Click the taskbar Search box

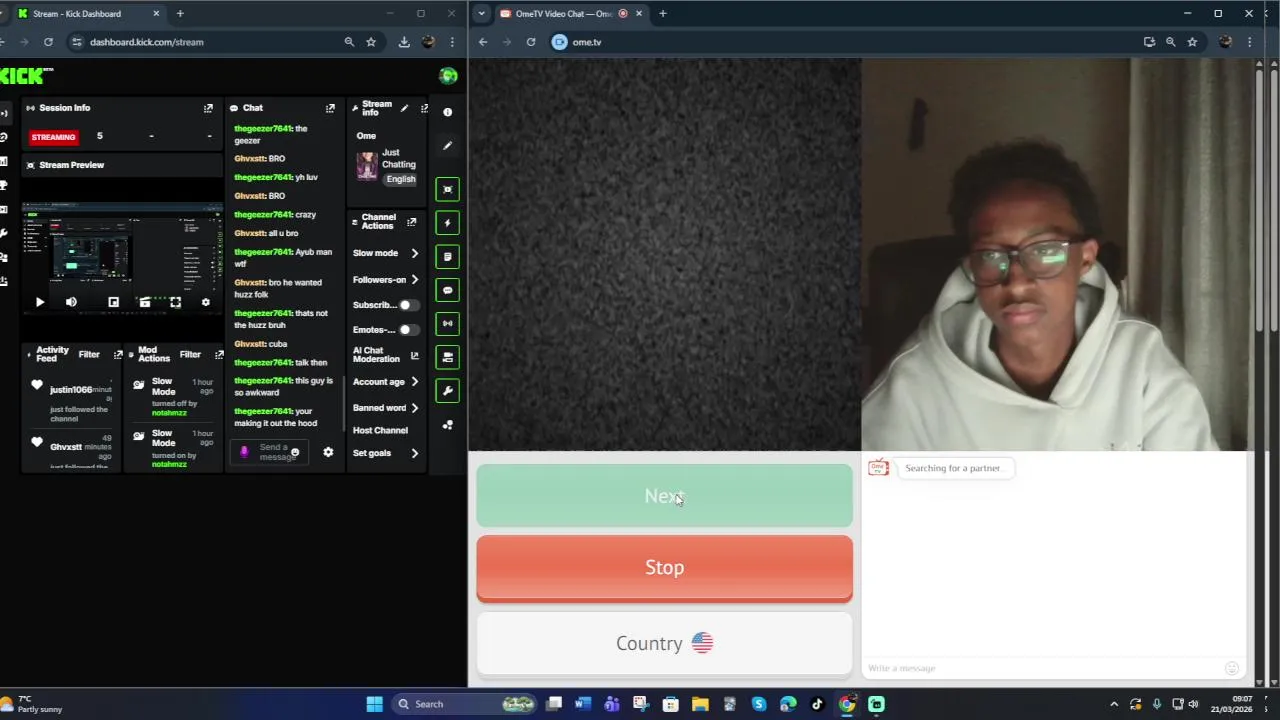tap(464, 704)
